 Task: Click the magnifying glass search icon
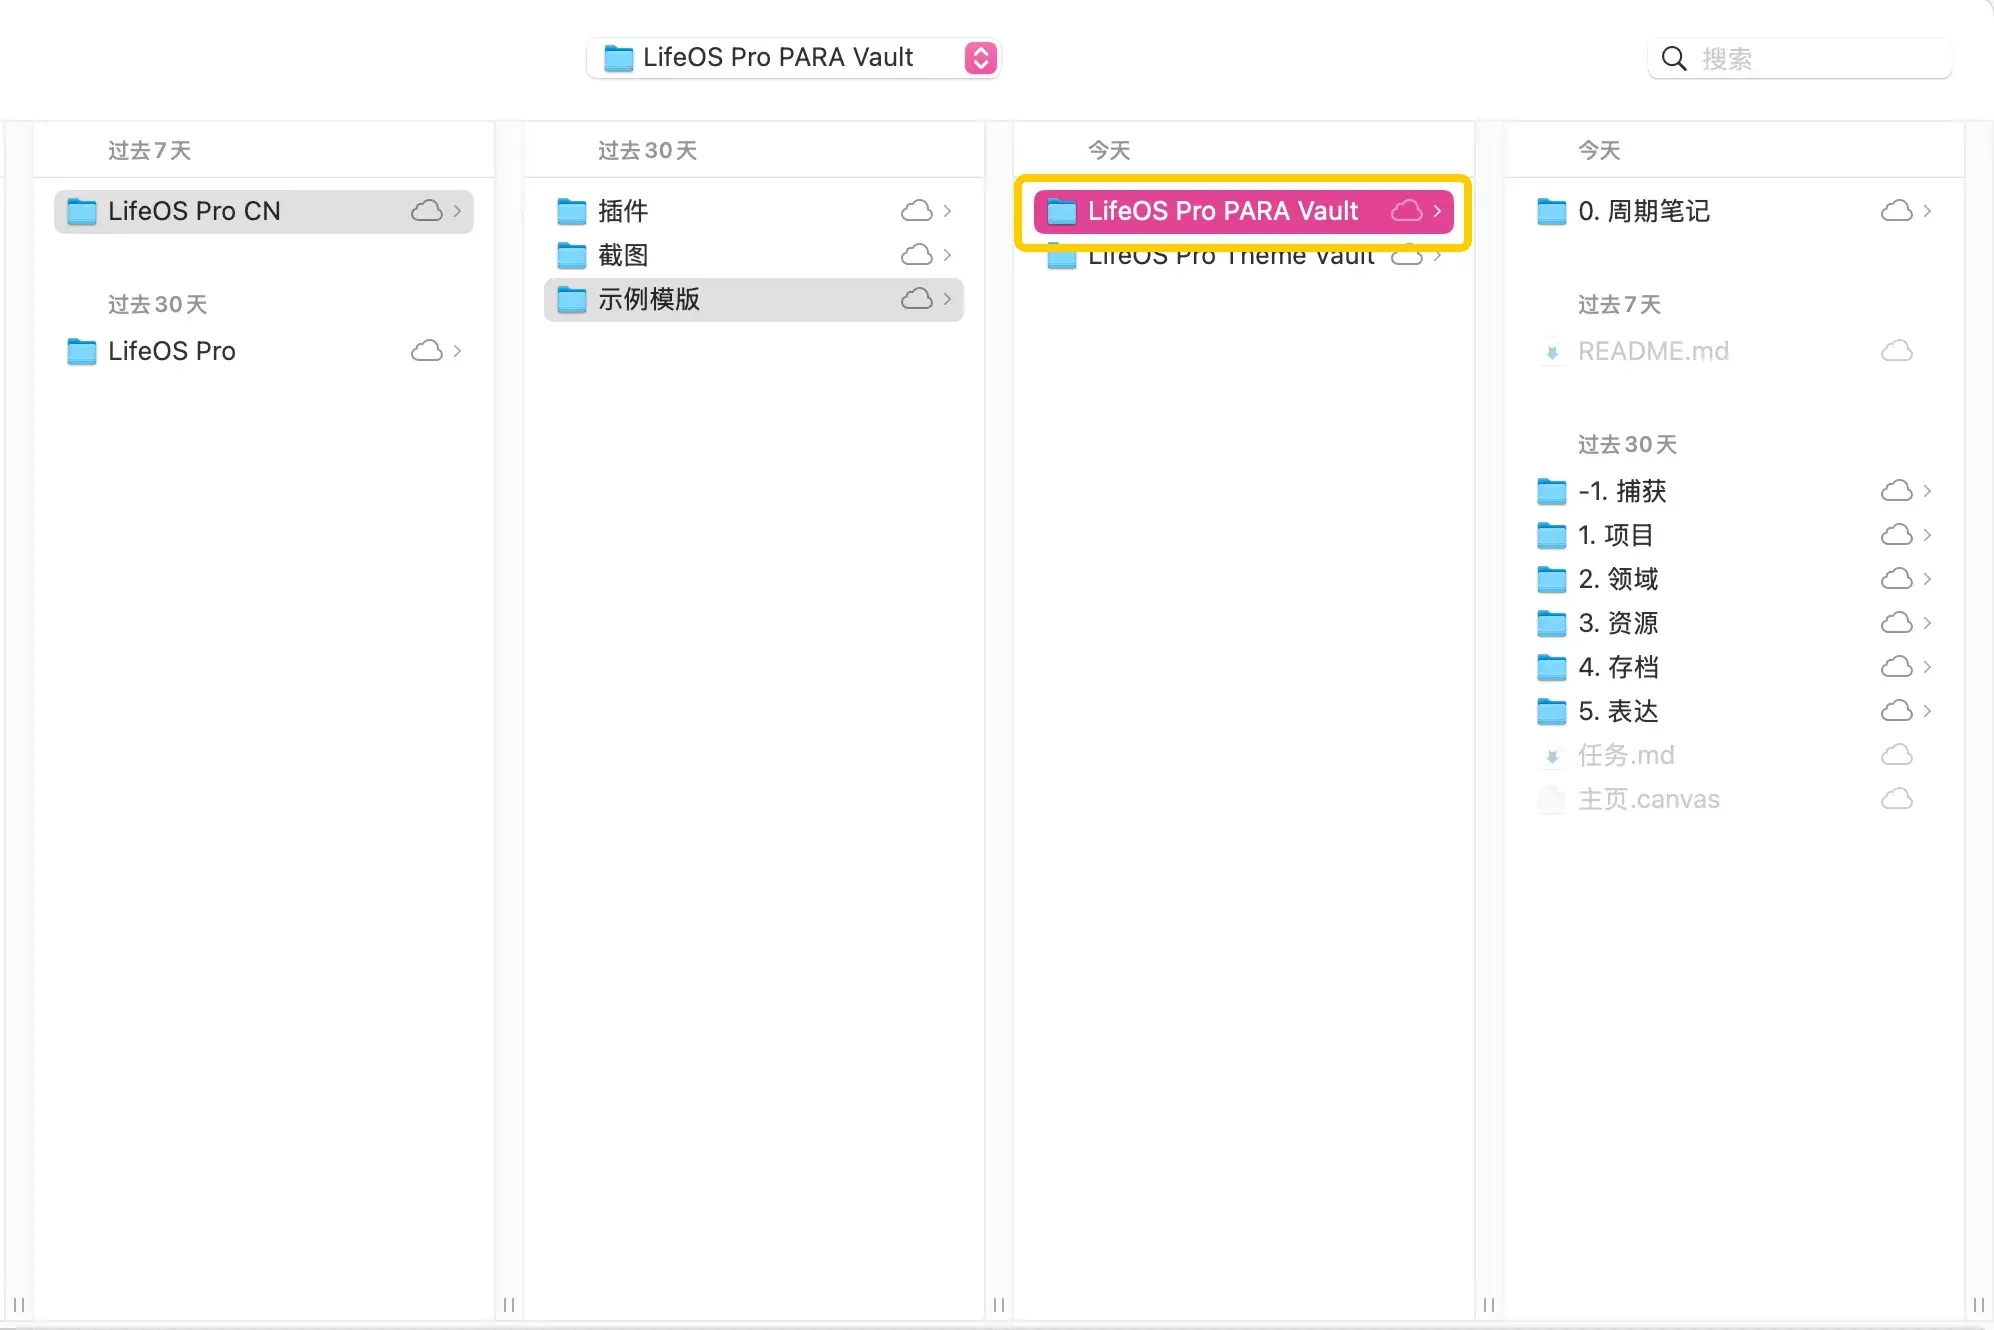[1674, 59]
